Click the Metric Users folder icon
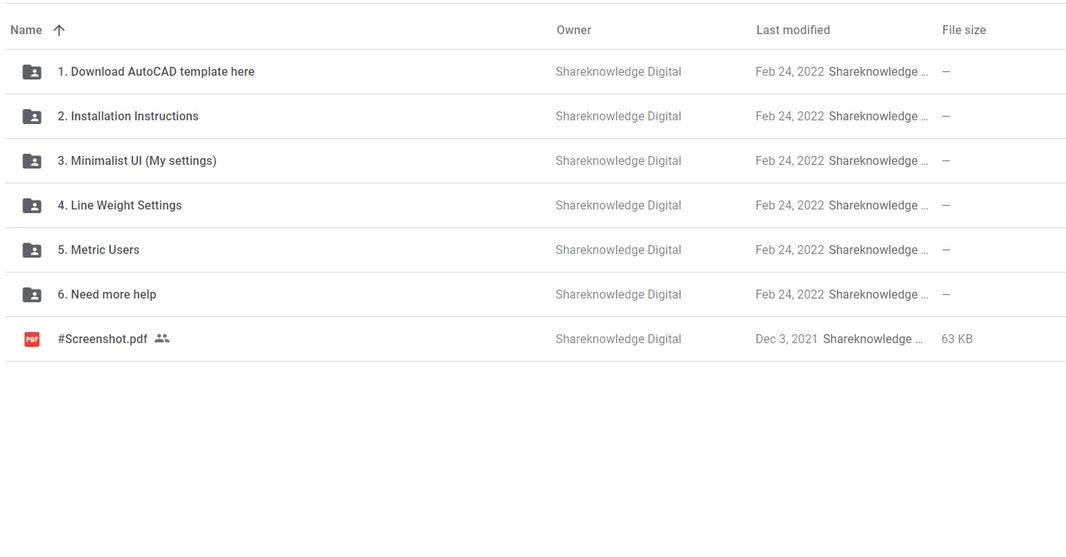The height and width of the screenshot is (557, 1066). click(32, 250)
